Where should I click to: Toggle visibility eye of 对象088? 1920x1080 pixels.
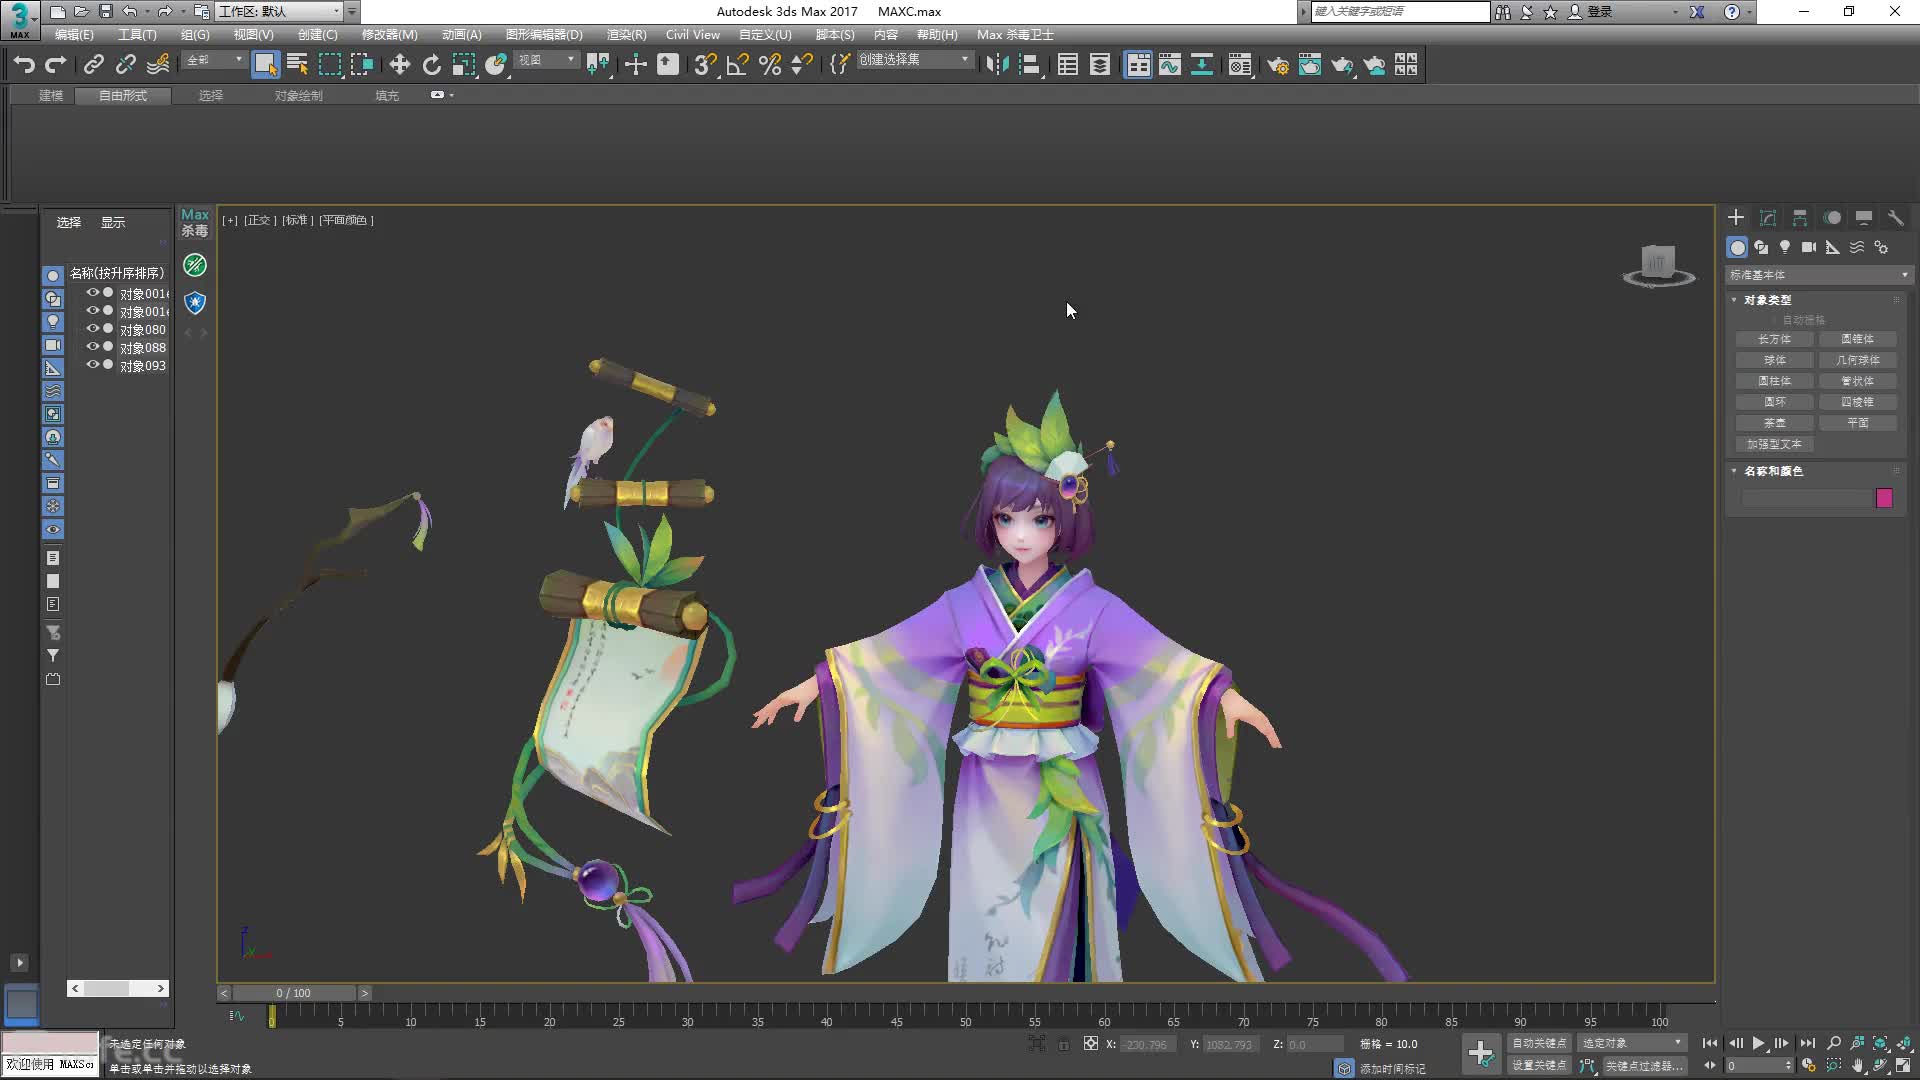[x=92, y=347]
